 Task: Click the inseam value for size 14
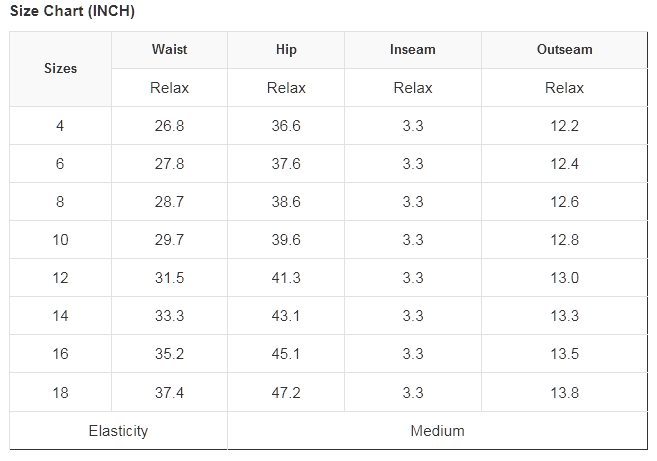coord(412,316)
